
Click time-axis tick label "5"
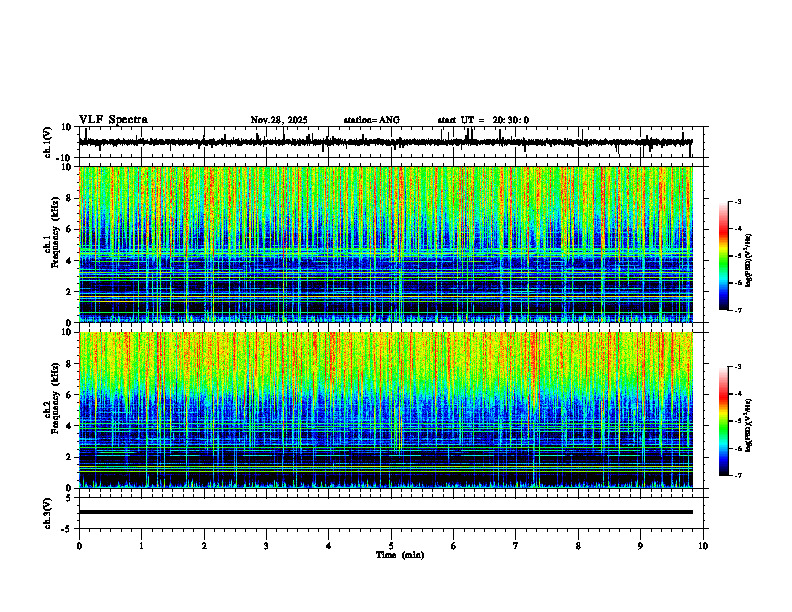click(x=391, y=546)
